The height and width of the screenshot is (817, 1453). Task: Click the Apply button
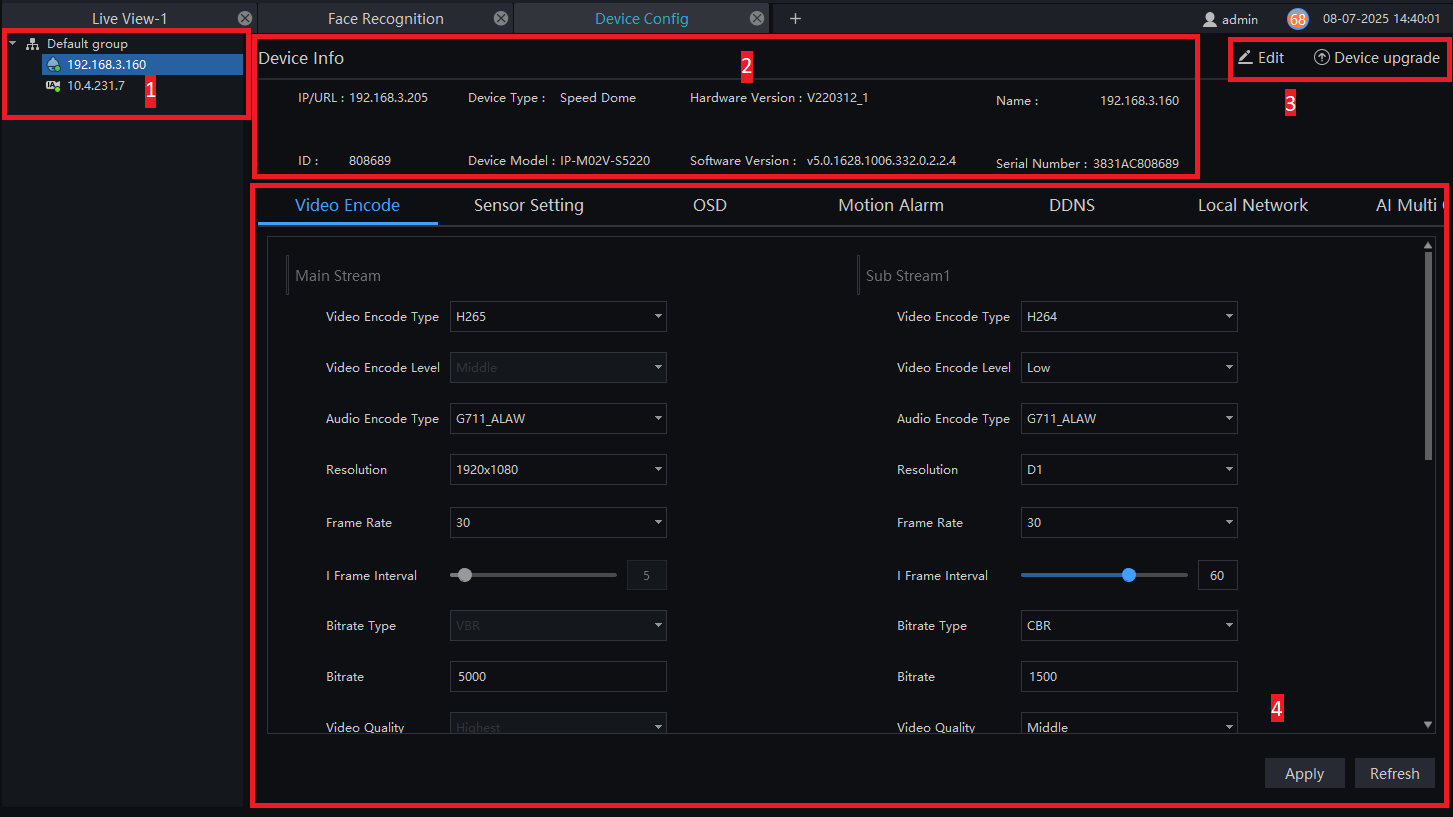[x=1304, y=774]
